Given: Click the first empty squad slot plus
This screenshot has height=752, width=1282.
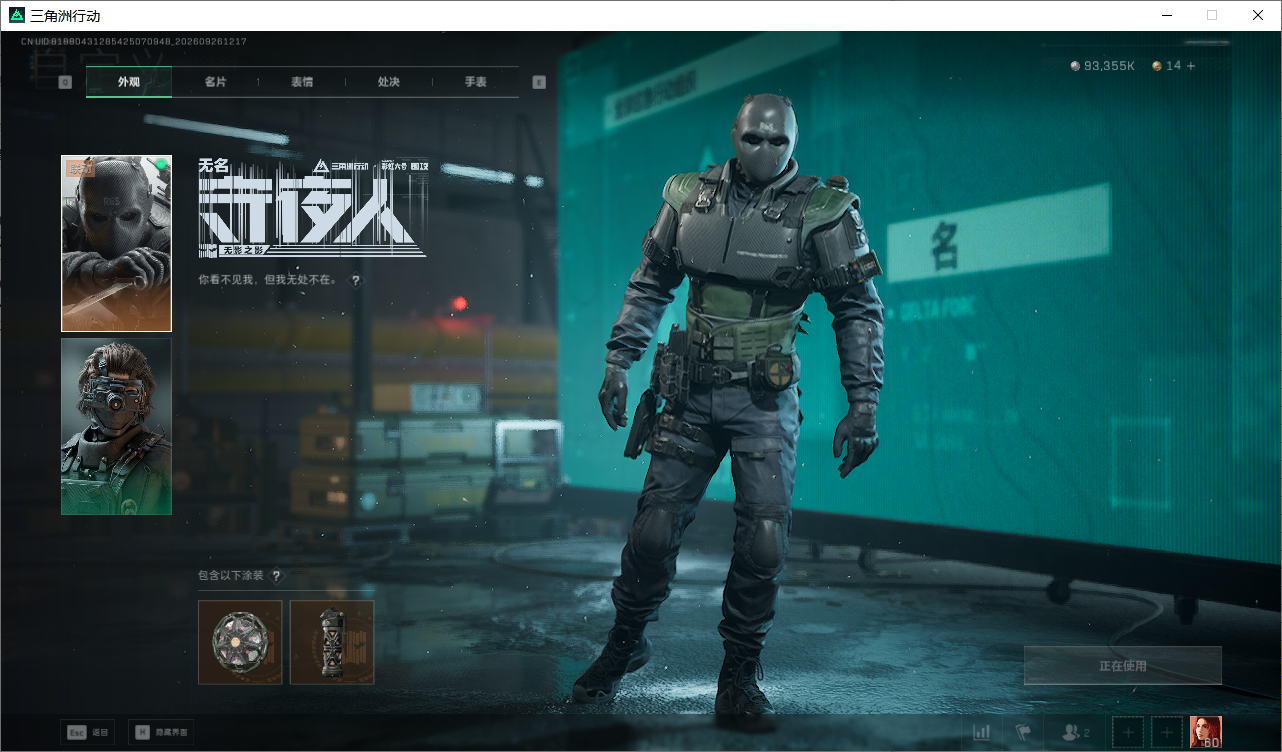Looking at the screenshot, I should coord(1128,733).
